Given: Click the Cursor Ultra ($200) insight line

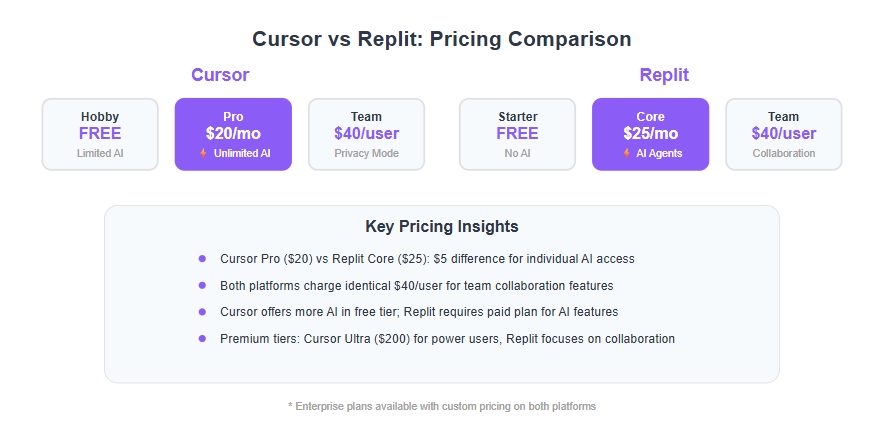Looking at the screenshot, I should click(x=447, y=339).
